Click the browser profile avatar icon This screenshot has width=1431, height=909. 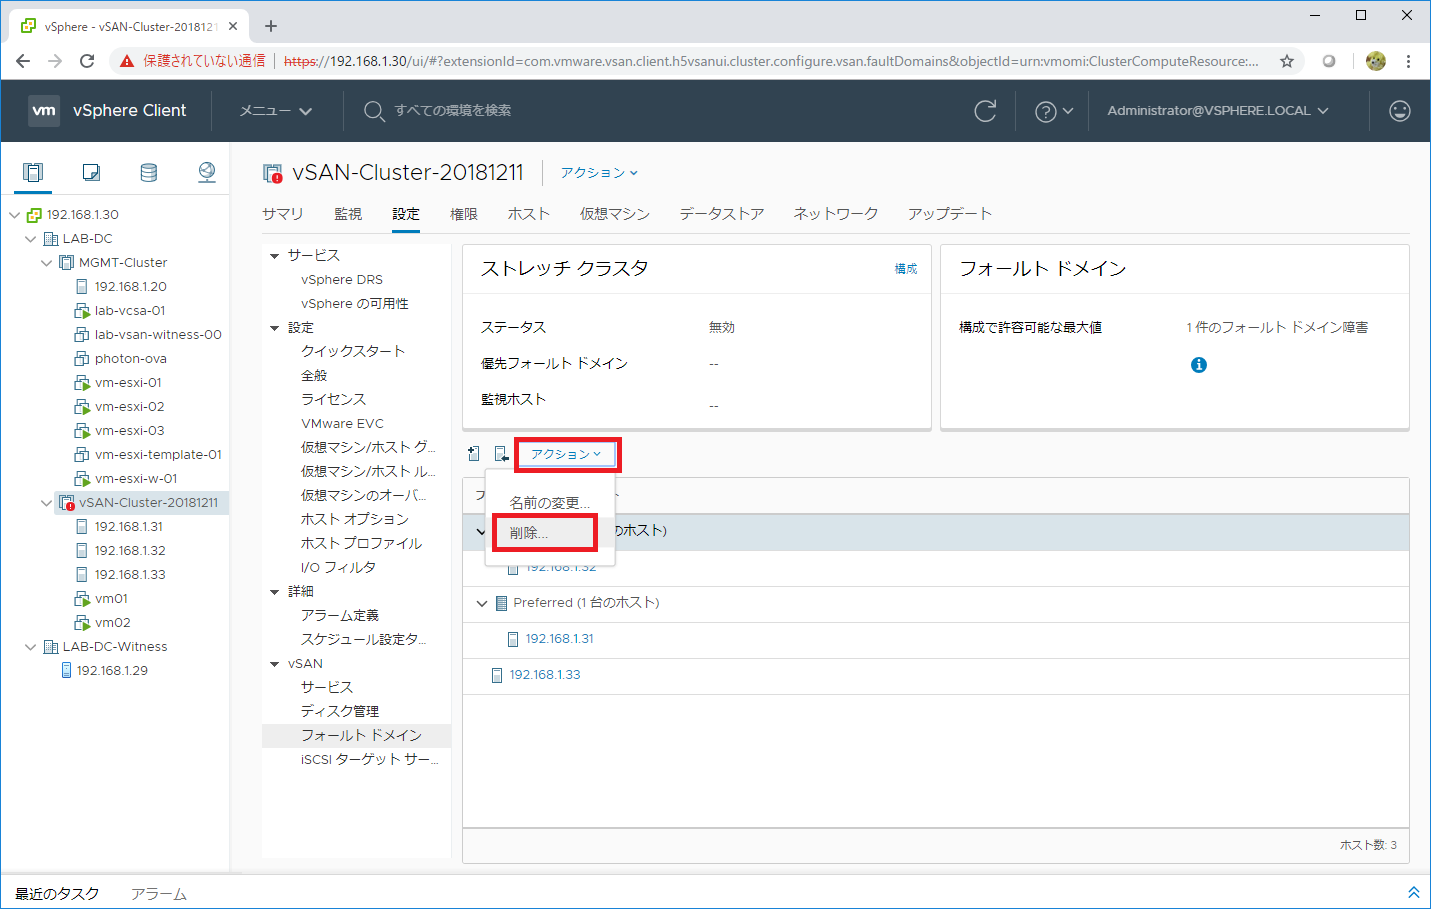click(1376, 61)
